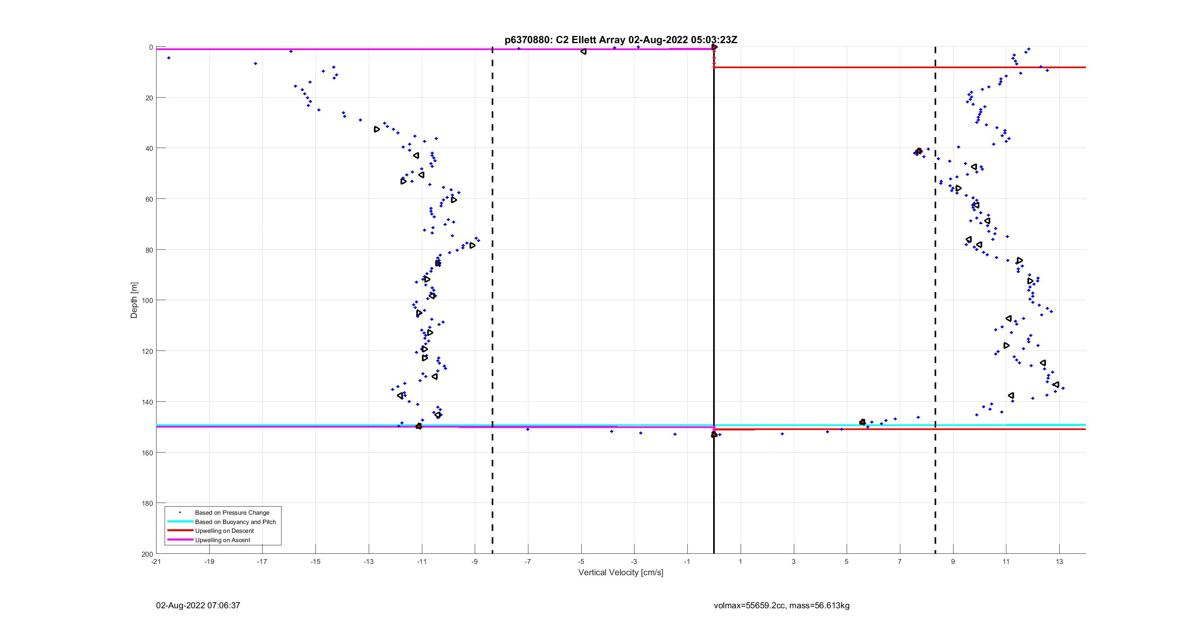
Task: Click the '100' tick on depth axis
Action: (x=146, y=300)
